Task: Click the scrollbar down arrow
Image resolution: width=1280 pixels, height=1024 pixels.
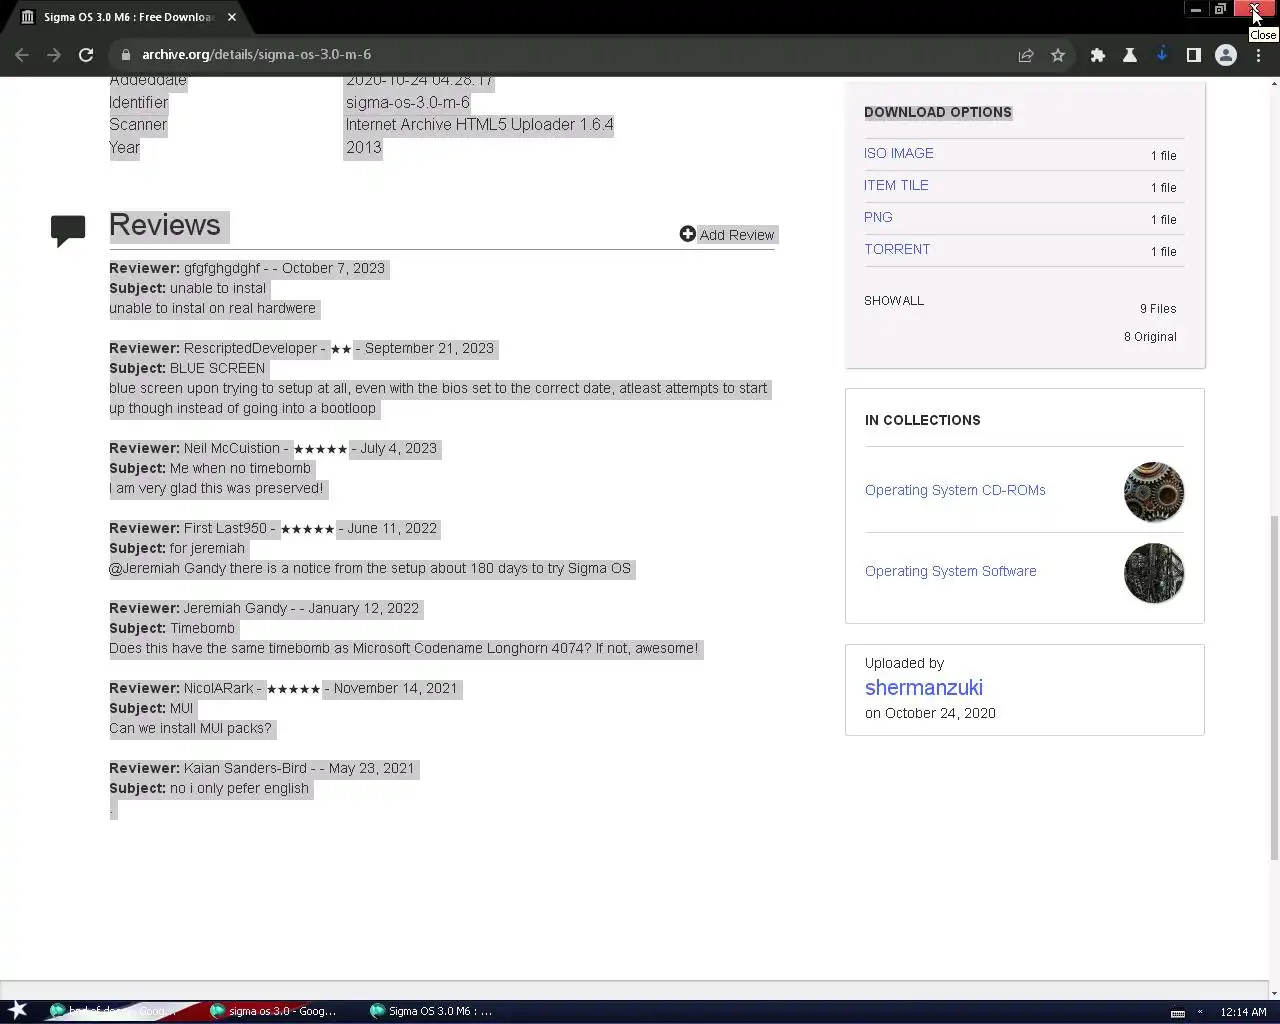Action: point(1274,994)
